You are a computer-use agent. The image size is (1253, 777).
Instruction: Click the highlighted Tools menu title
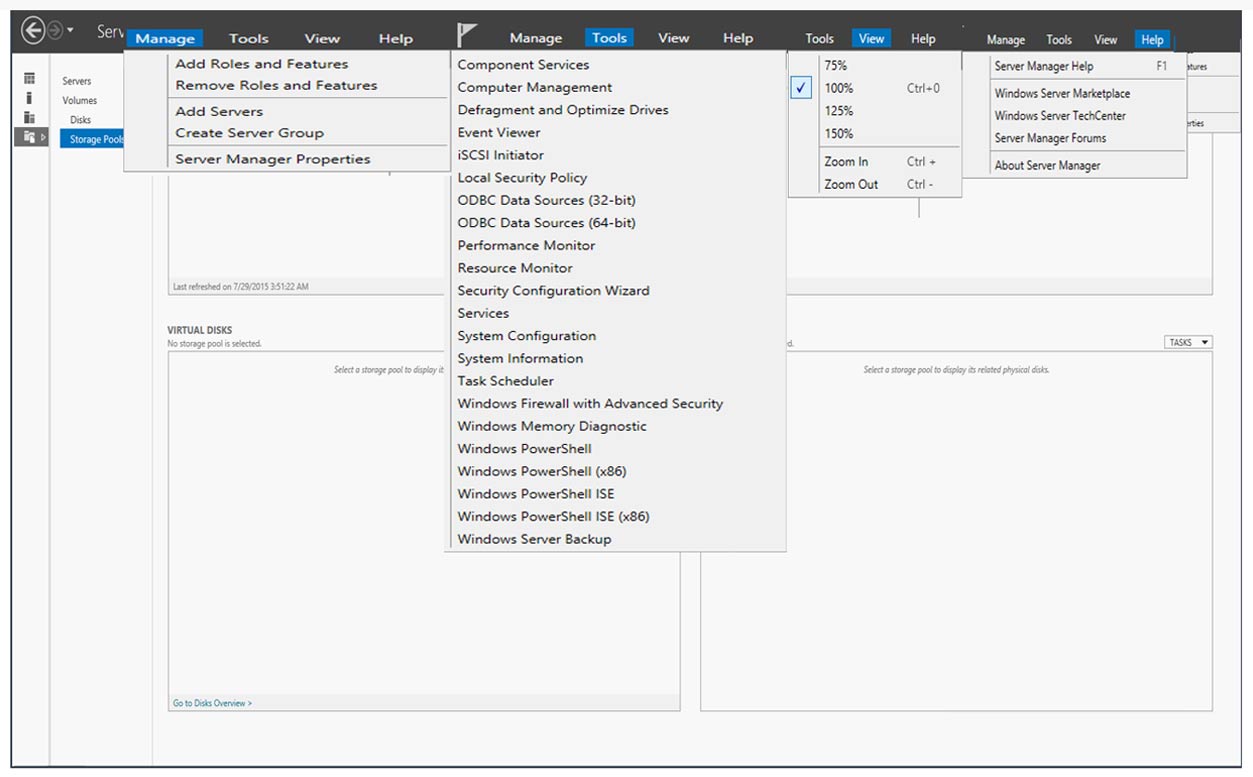609,38
